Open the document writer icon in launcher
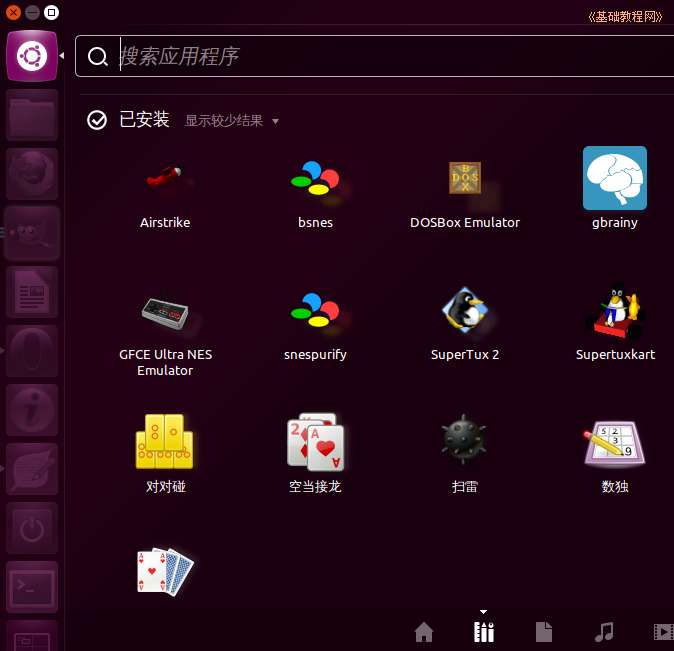The image size is (674, 651). click(32, 292)
